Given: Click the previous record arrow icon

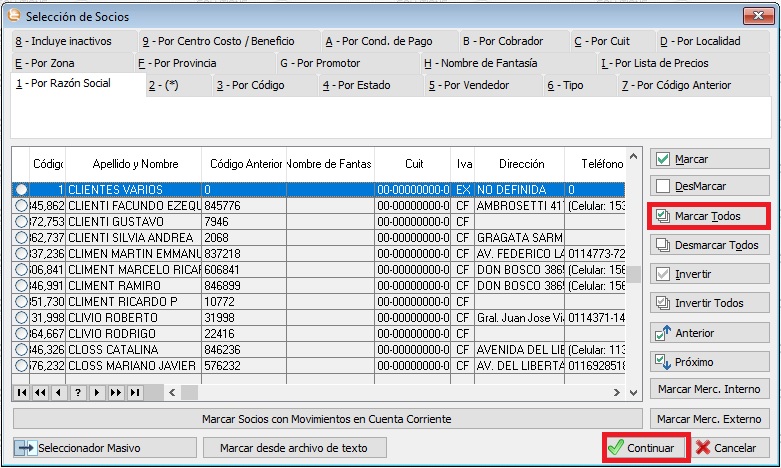Looking at the screenshot, I should 59,393.
